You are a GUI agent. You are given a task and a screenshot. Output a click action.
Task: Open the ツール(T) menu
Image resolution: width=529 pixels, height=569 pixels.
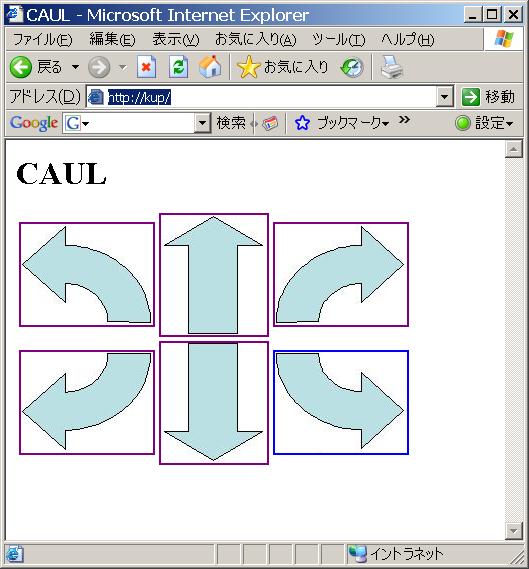coord(339,39)
